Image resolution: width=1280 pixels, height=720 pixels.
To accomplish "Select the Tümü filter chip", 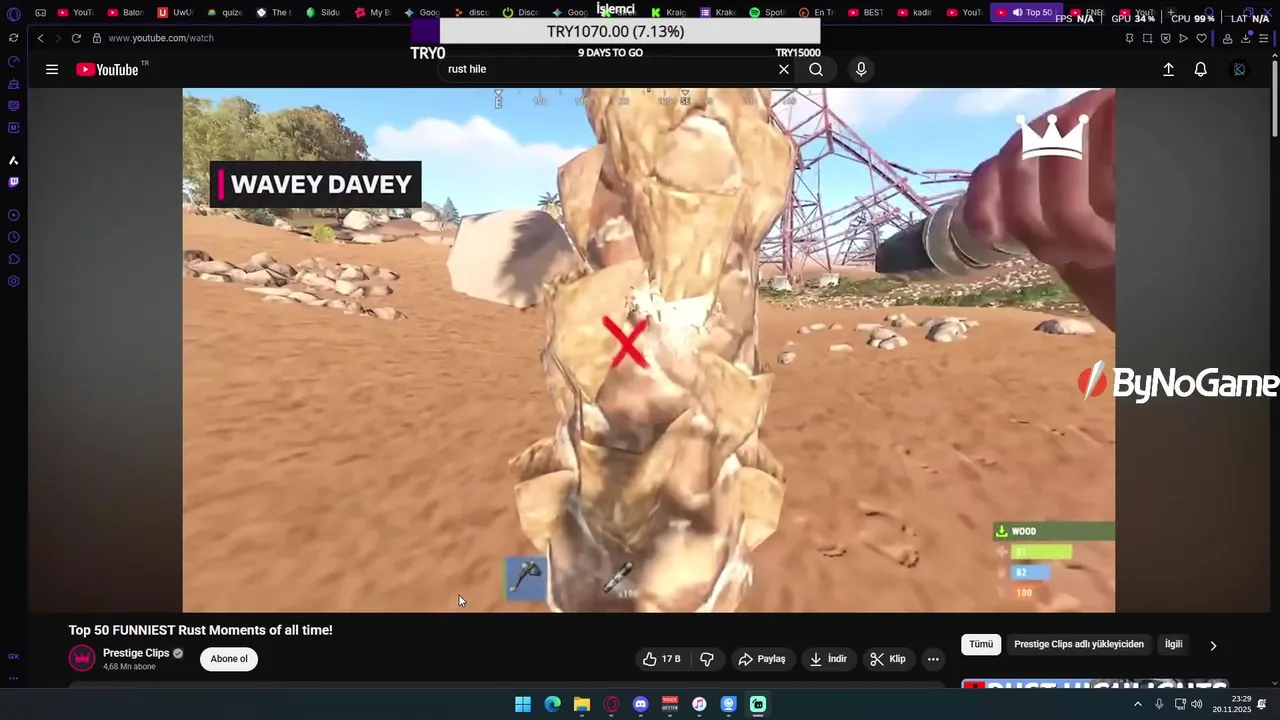I will tap(981, 644).
